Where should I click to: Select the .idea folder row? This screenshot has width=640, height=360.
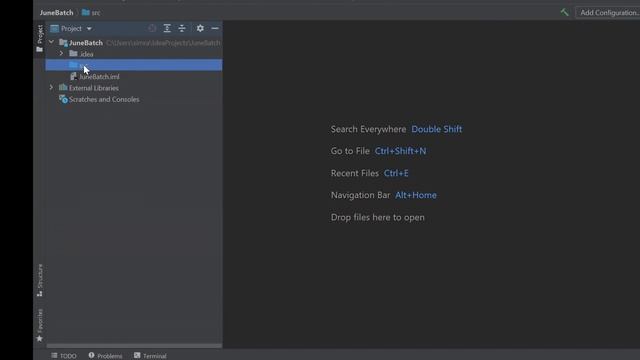134,54
